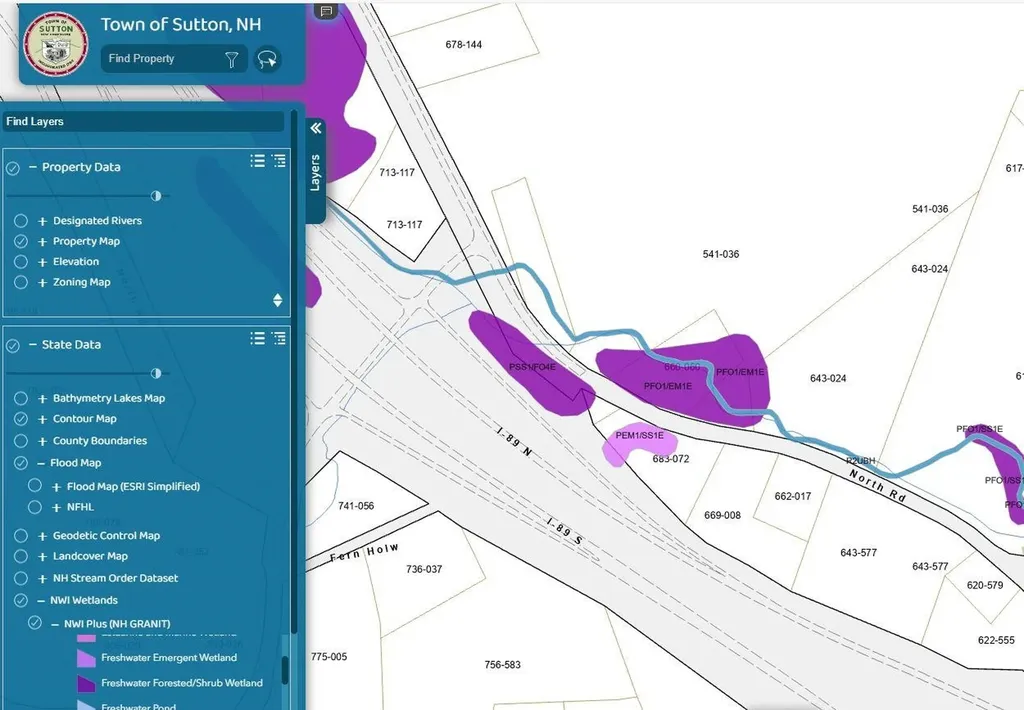The image size is (1024, 710).
Task: Click State Data list view icon
Action: point(258,339)
